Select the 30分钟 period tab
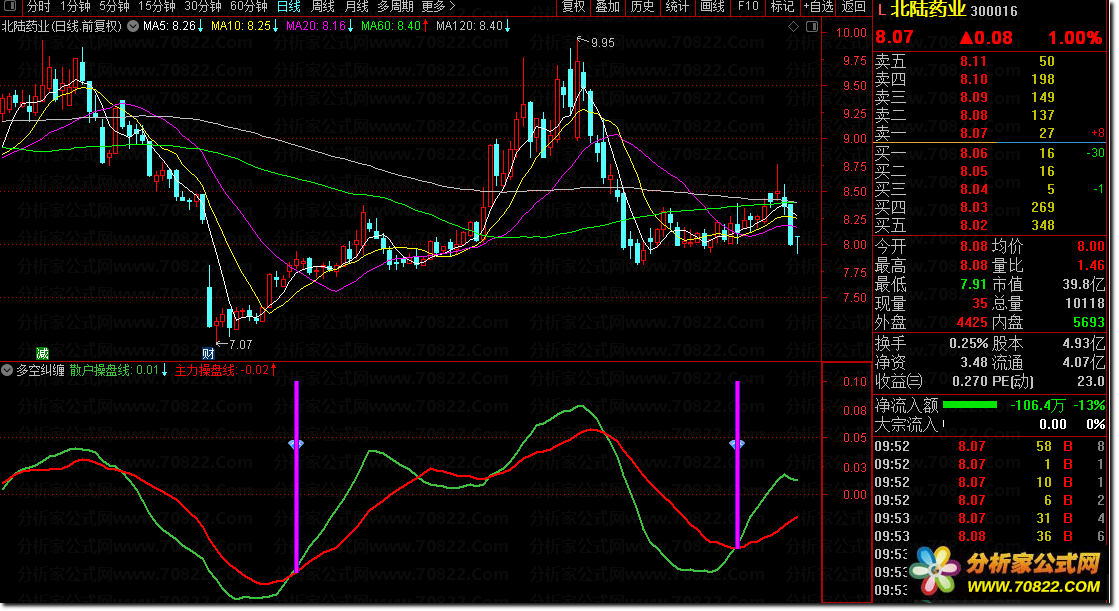 click(202, 6)
